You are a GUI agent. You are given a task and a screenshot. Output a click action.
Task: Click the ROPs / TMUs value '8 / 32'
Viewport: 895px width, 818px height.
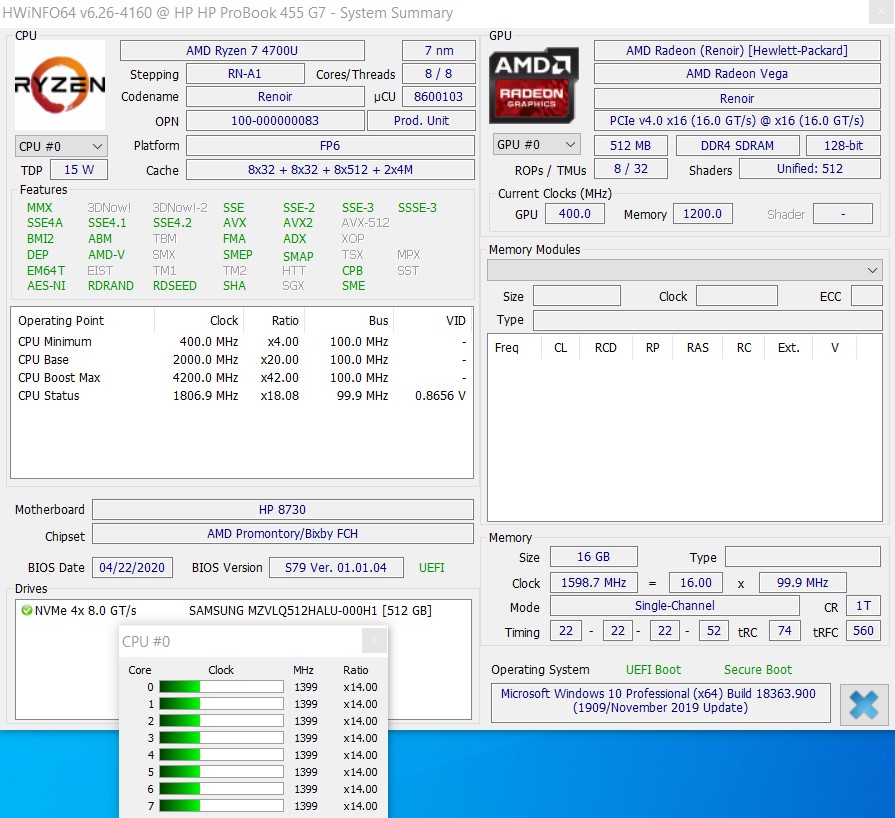pyautogui.click(x=630, y=168)
